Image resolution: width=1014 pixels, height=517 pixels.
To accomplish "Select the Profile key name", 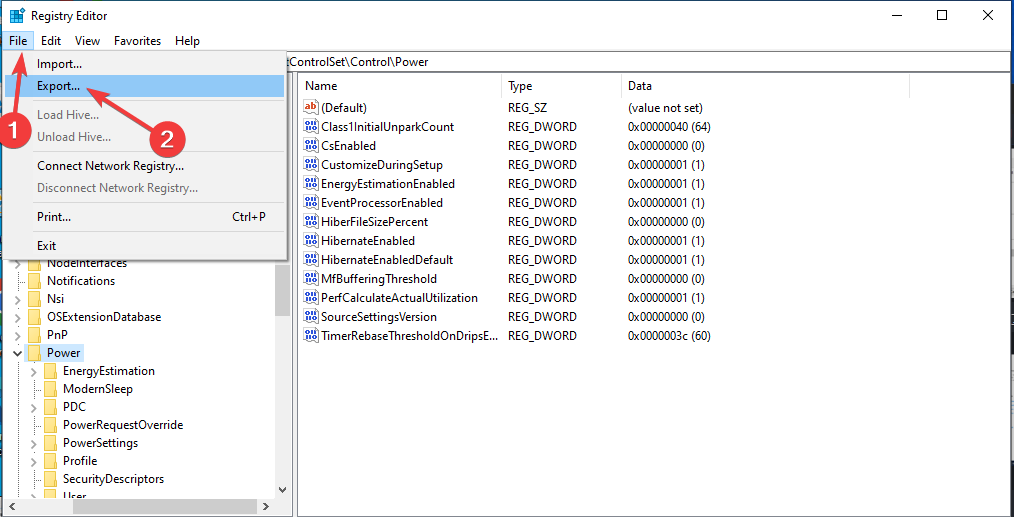I will pyautogui.click(x=80, y=461).
